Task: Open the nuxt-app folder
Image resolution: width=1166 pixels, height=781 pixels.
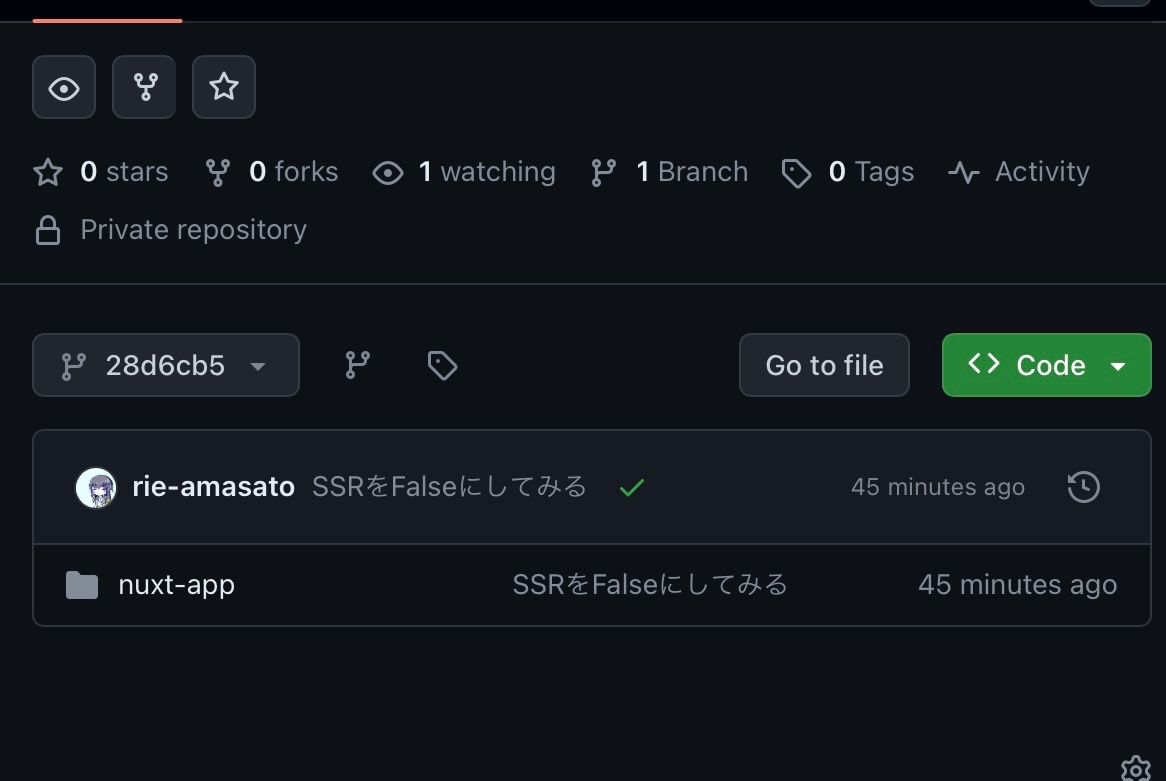Action: tap(176, 584)
